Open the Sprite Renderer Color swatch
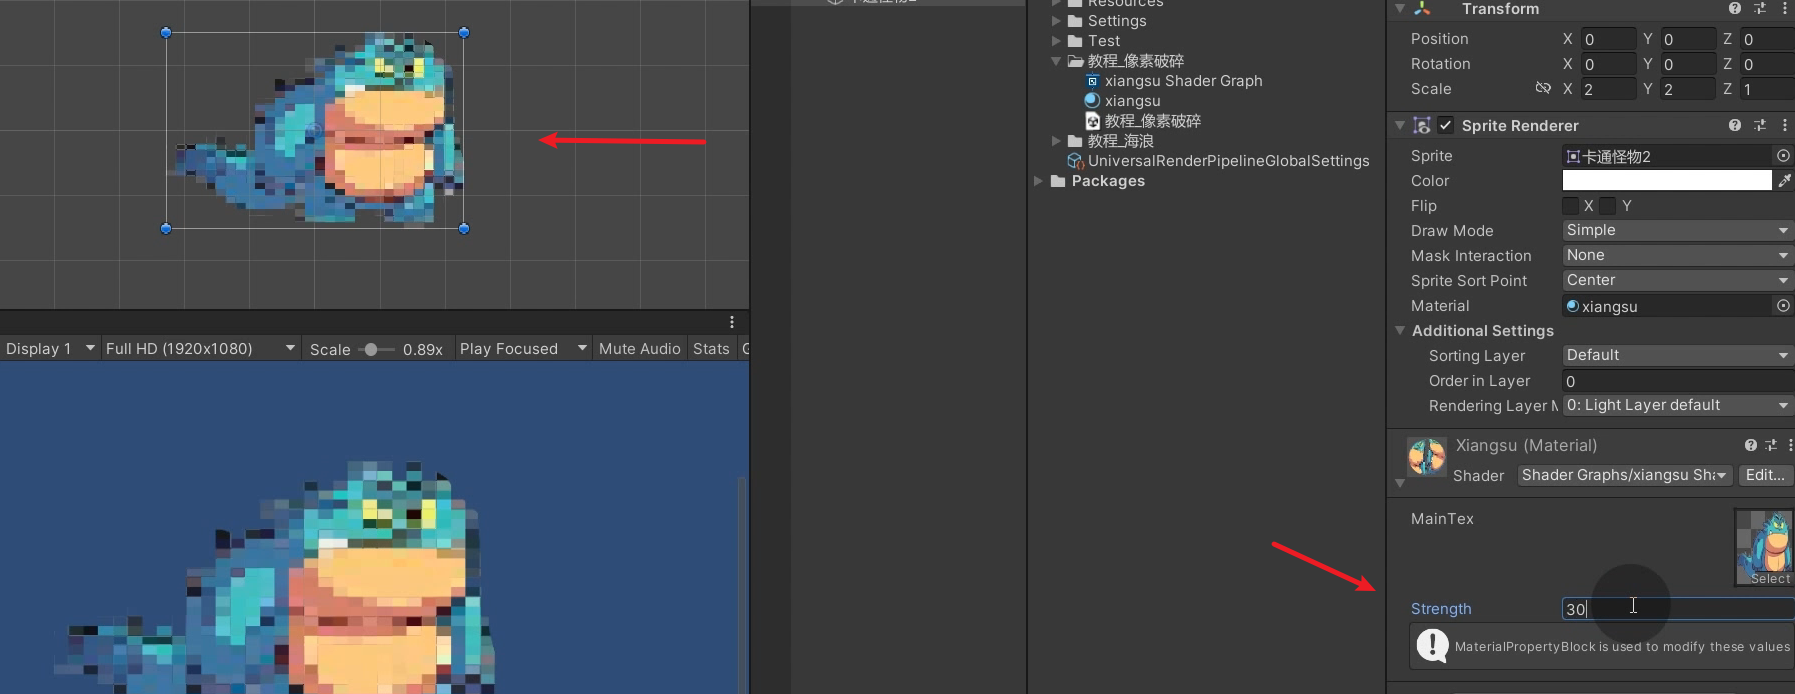Viewport: 1795px width, 694px height. [x=1667, y=180]
